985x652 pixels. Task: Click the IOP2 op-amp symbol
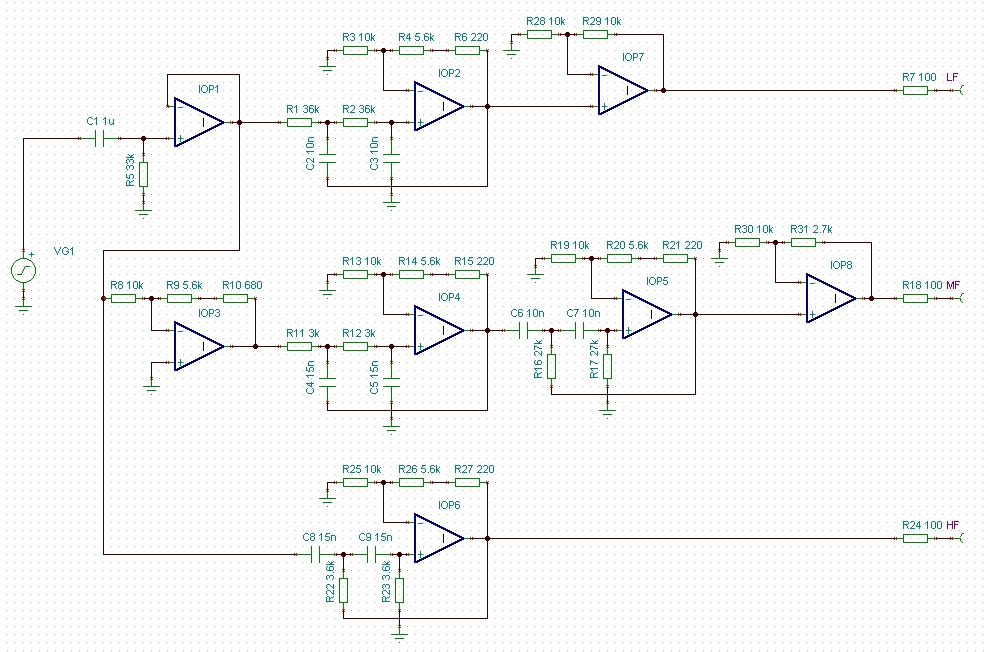[439, 106]
